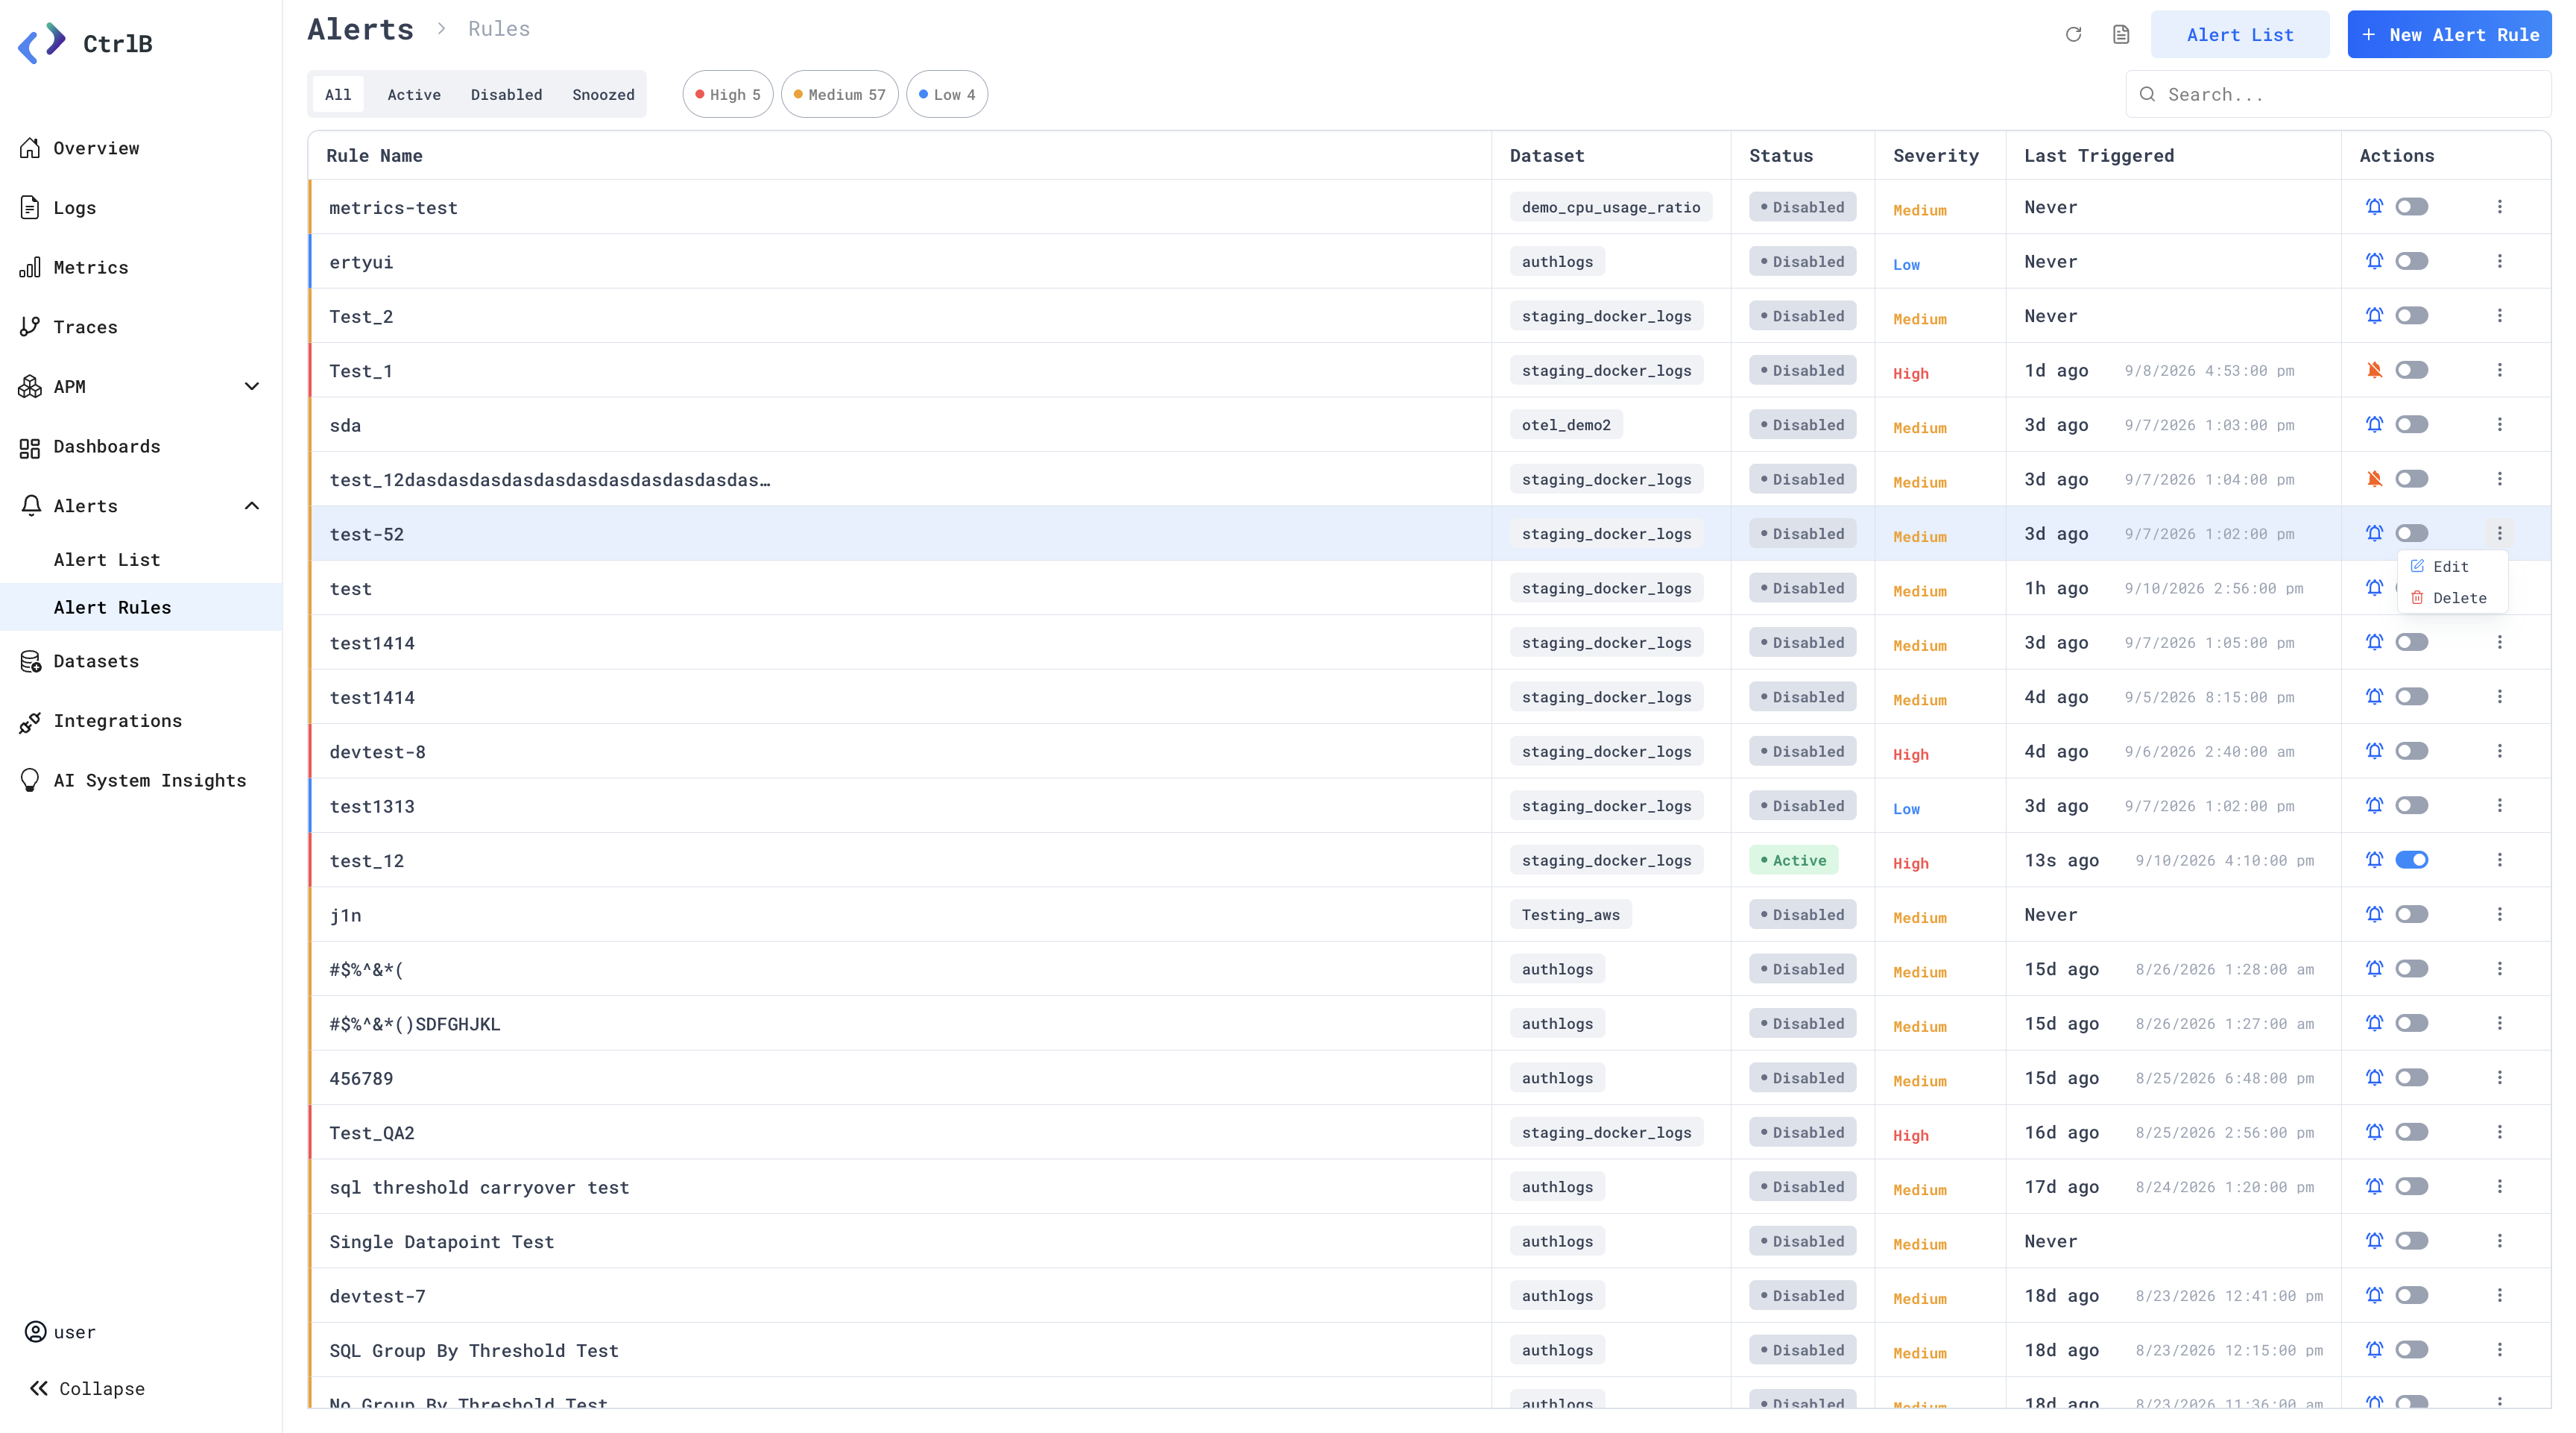Expand the APM sidebar section chevron

click(252, 387)
